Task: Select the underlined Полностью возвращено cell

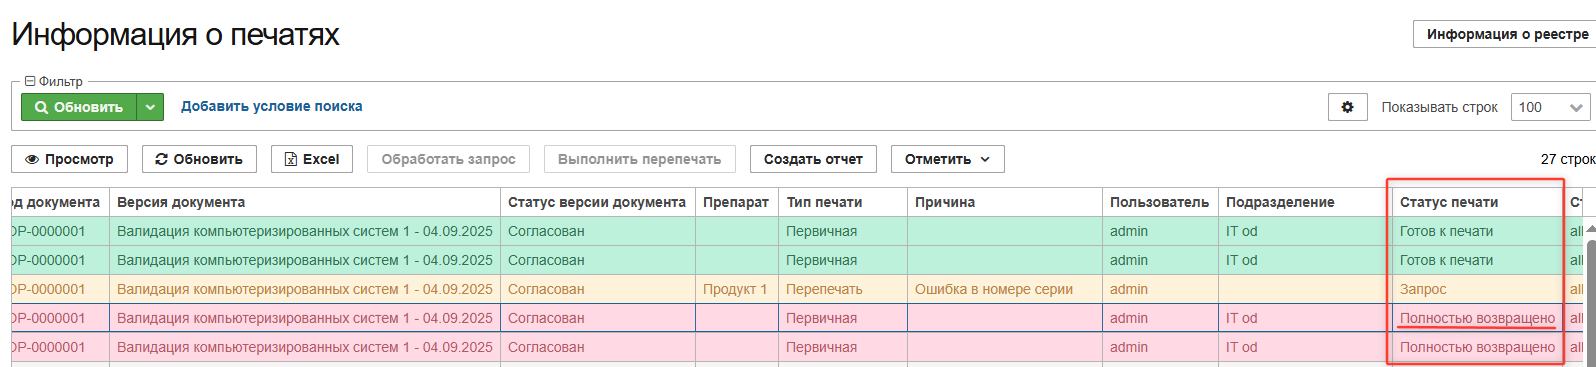Action: 1477,318
